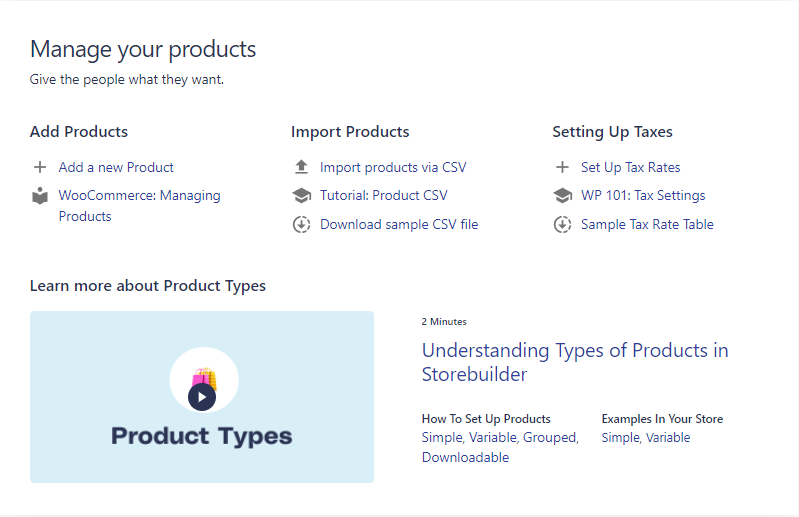
Task: Click the graduation cap icon beside Tutorial: Product CSV
Action: click(x=301, y=196)
